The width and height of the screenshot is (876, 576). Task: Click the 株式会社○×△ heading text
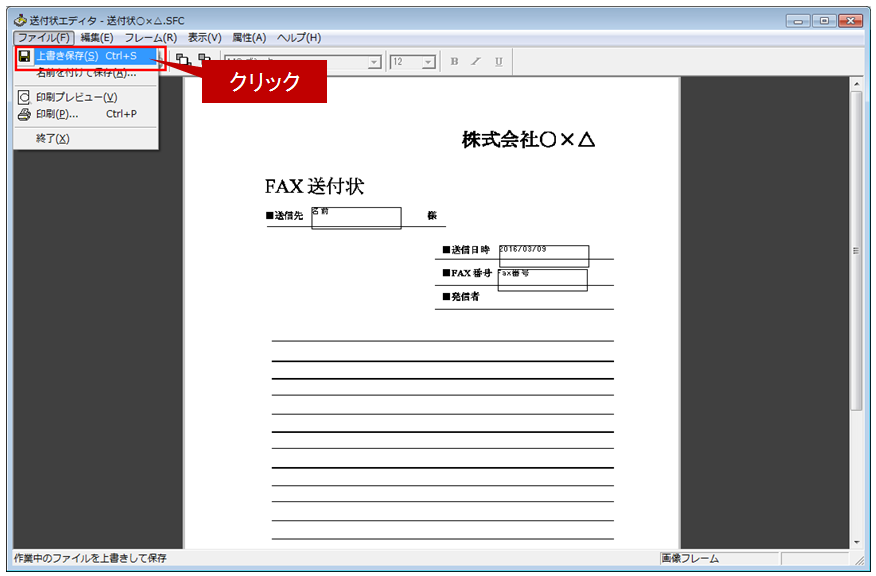click(x=529, y=140)
